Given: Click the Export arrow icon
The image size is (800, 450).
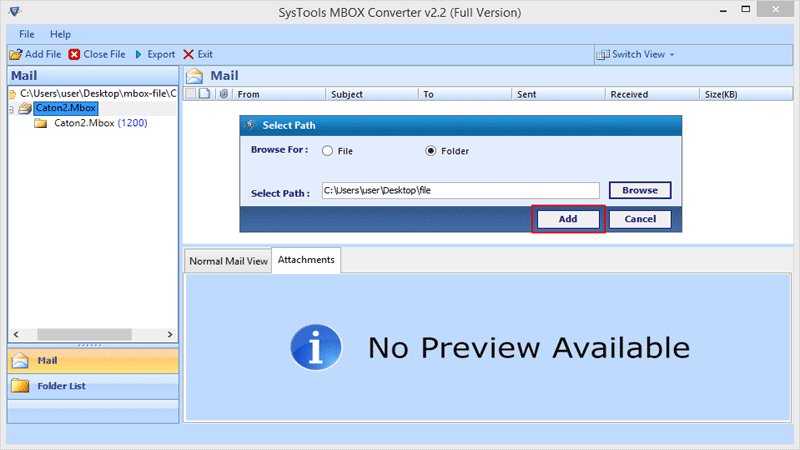Looking at the screenshot, I should [138, 54].
